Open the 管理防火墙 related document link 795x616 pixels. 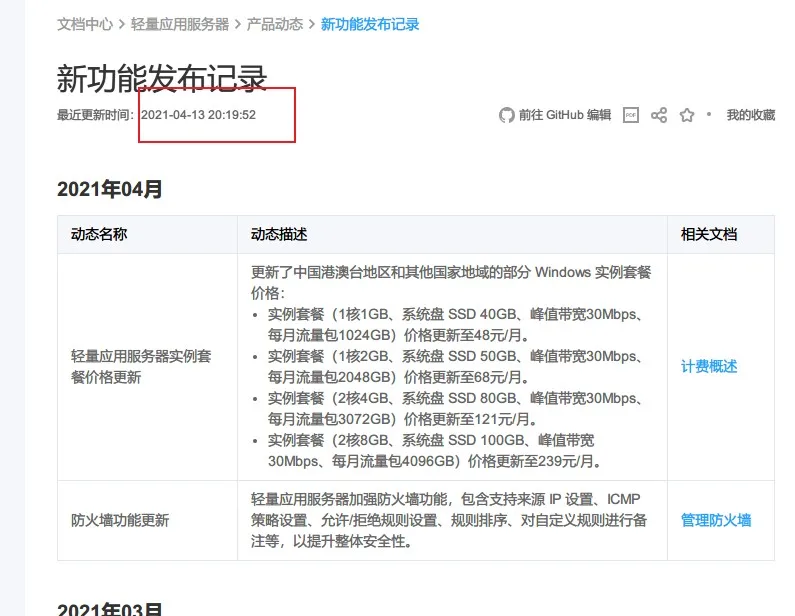coord(716,520)
